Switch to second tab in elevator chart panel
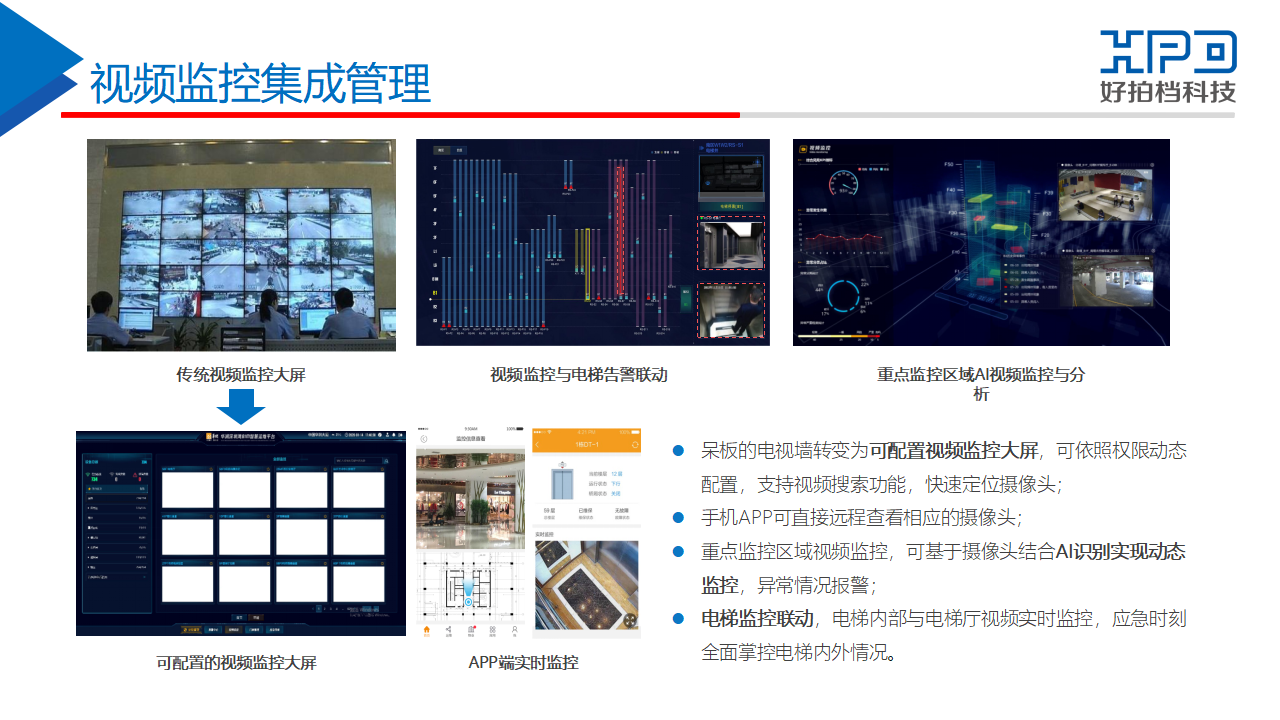Screen dimensions: 1280x720 click(460, 150)
